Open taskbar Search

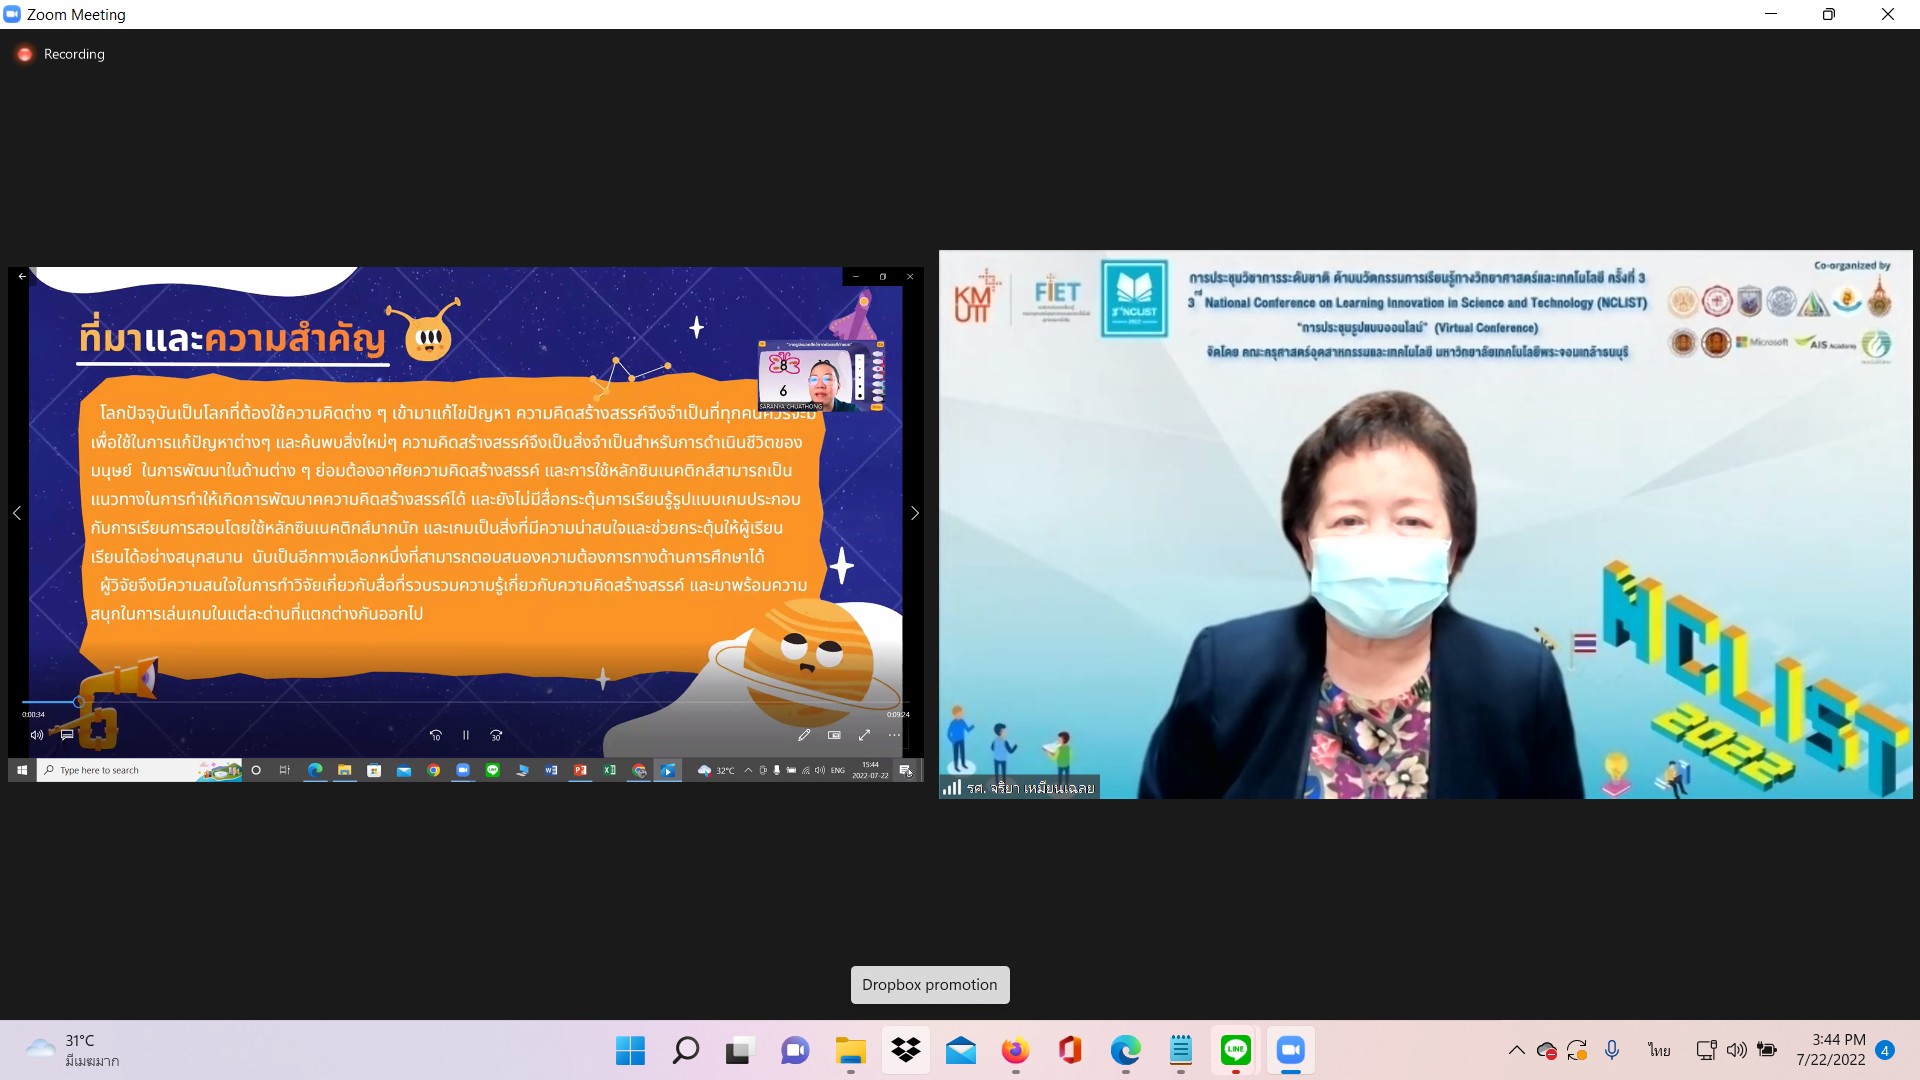coord(686,1050)
